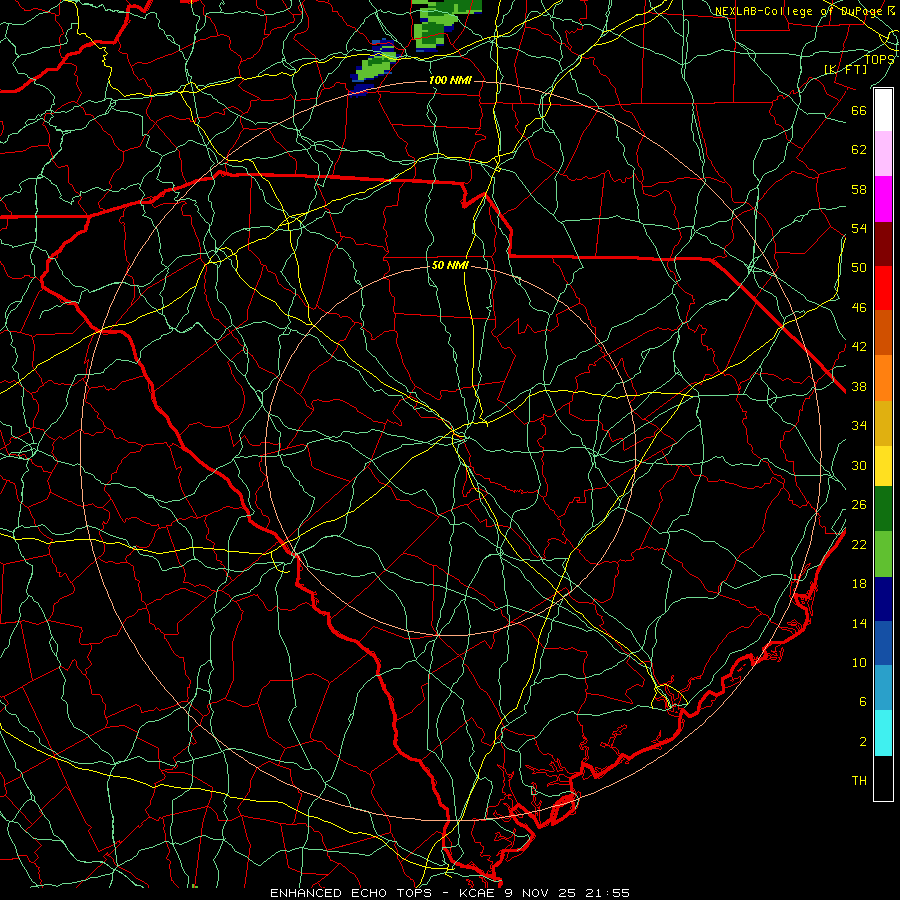The width and height of the screenshot is (900, 900).
Task: Select the dark green legend swatch
Action: point(883,509)
